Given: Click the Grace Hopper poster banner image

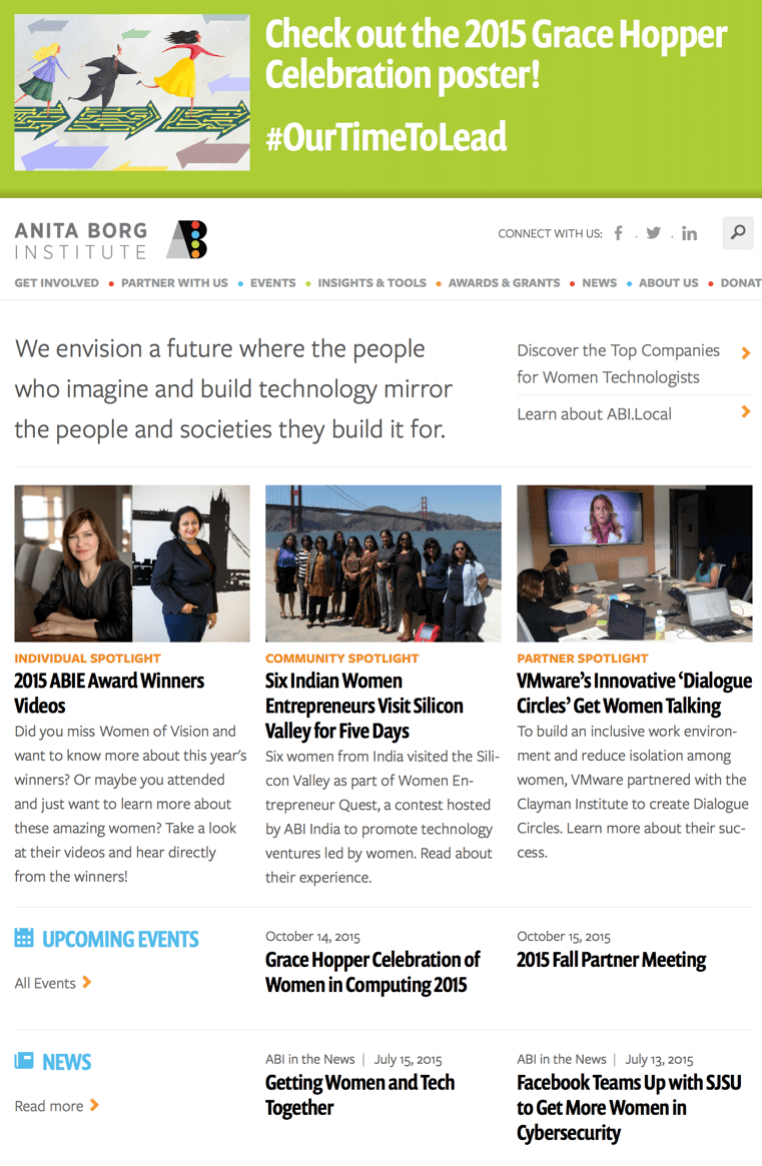Looking at the screenshot, I should click(x=132, y=92).
